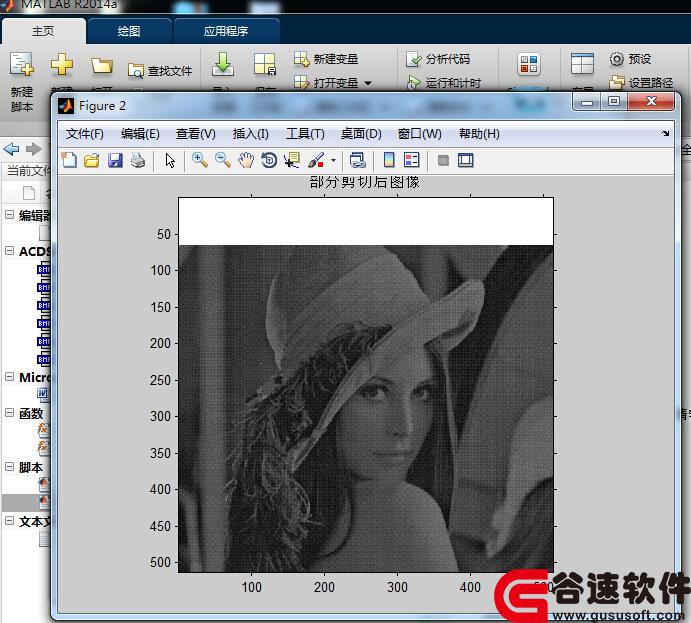Dock Figure 2 using the corner arrow
This screenshot has width=691, height=623.
[x=665, y=134]
